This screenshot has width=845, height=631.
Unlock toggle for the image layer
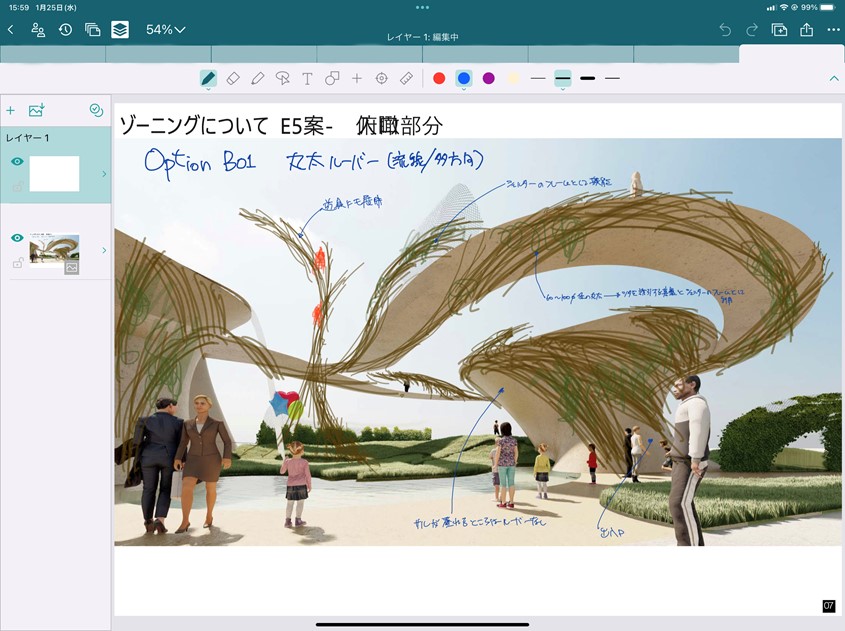17,263
